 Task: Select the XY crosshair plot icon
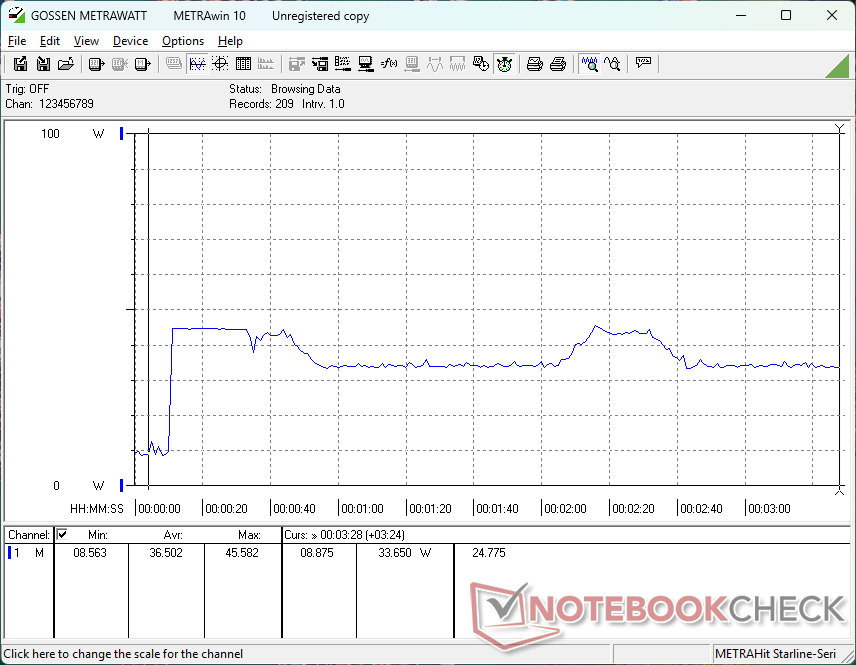click(220, 64)
